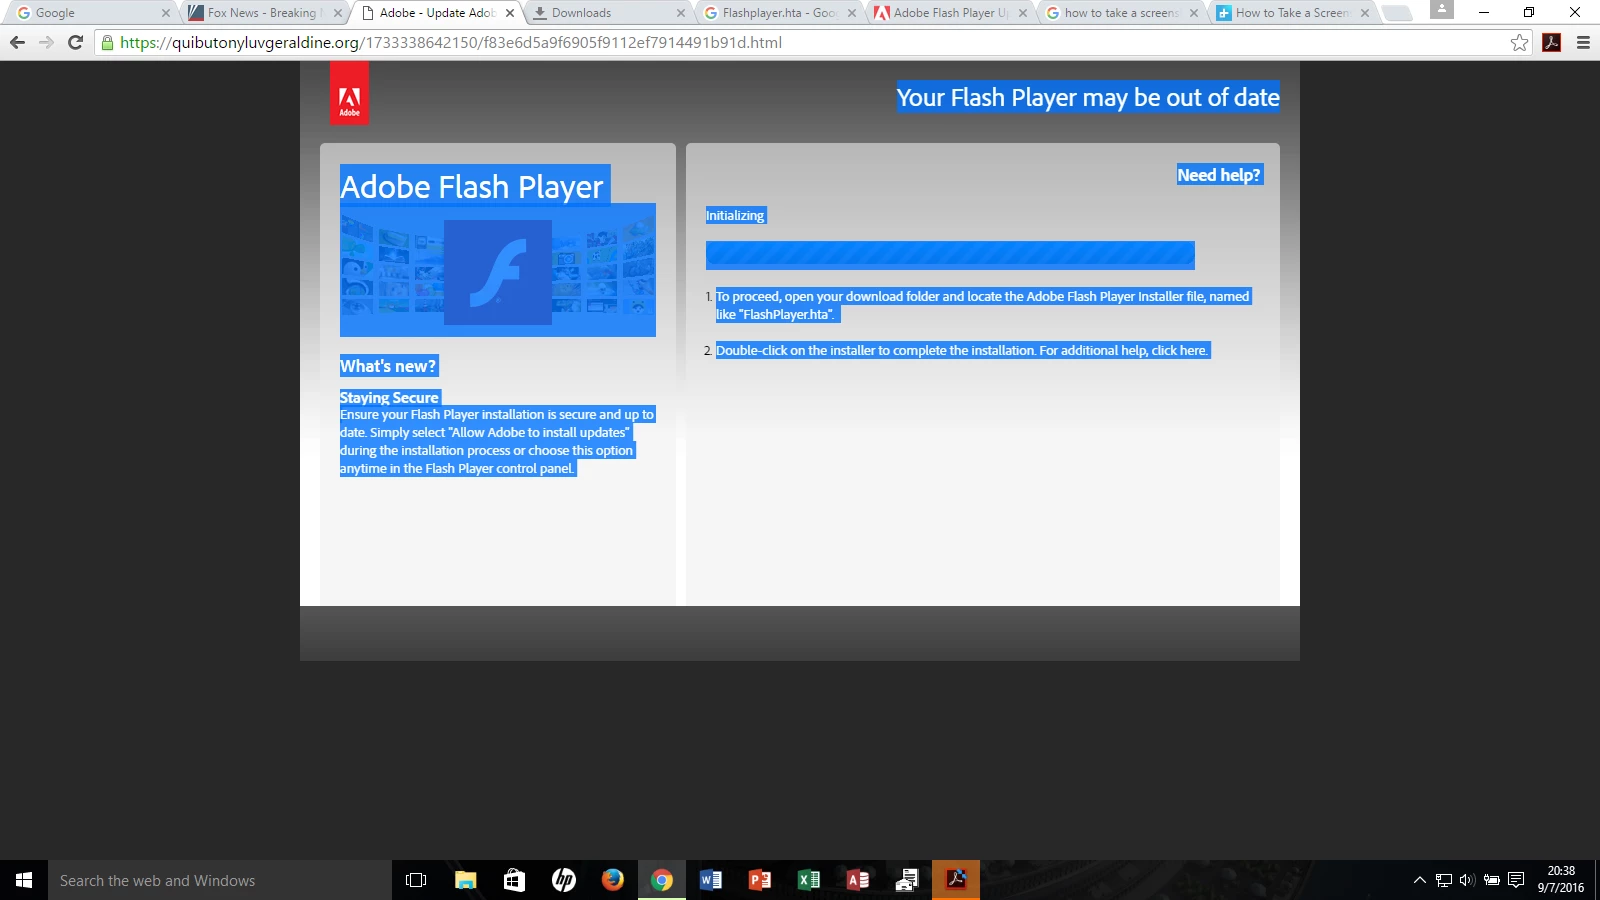Open the Chrome hamburger menu
The height and width of the screenshot is (900, 1600).
click(x=1583, y=42)
